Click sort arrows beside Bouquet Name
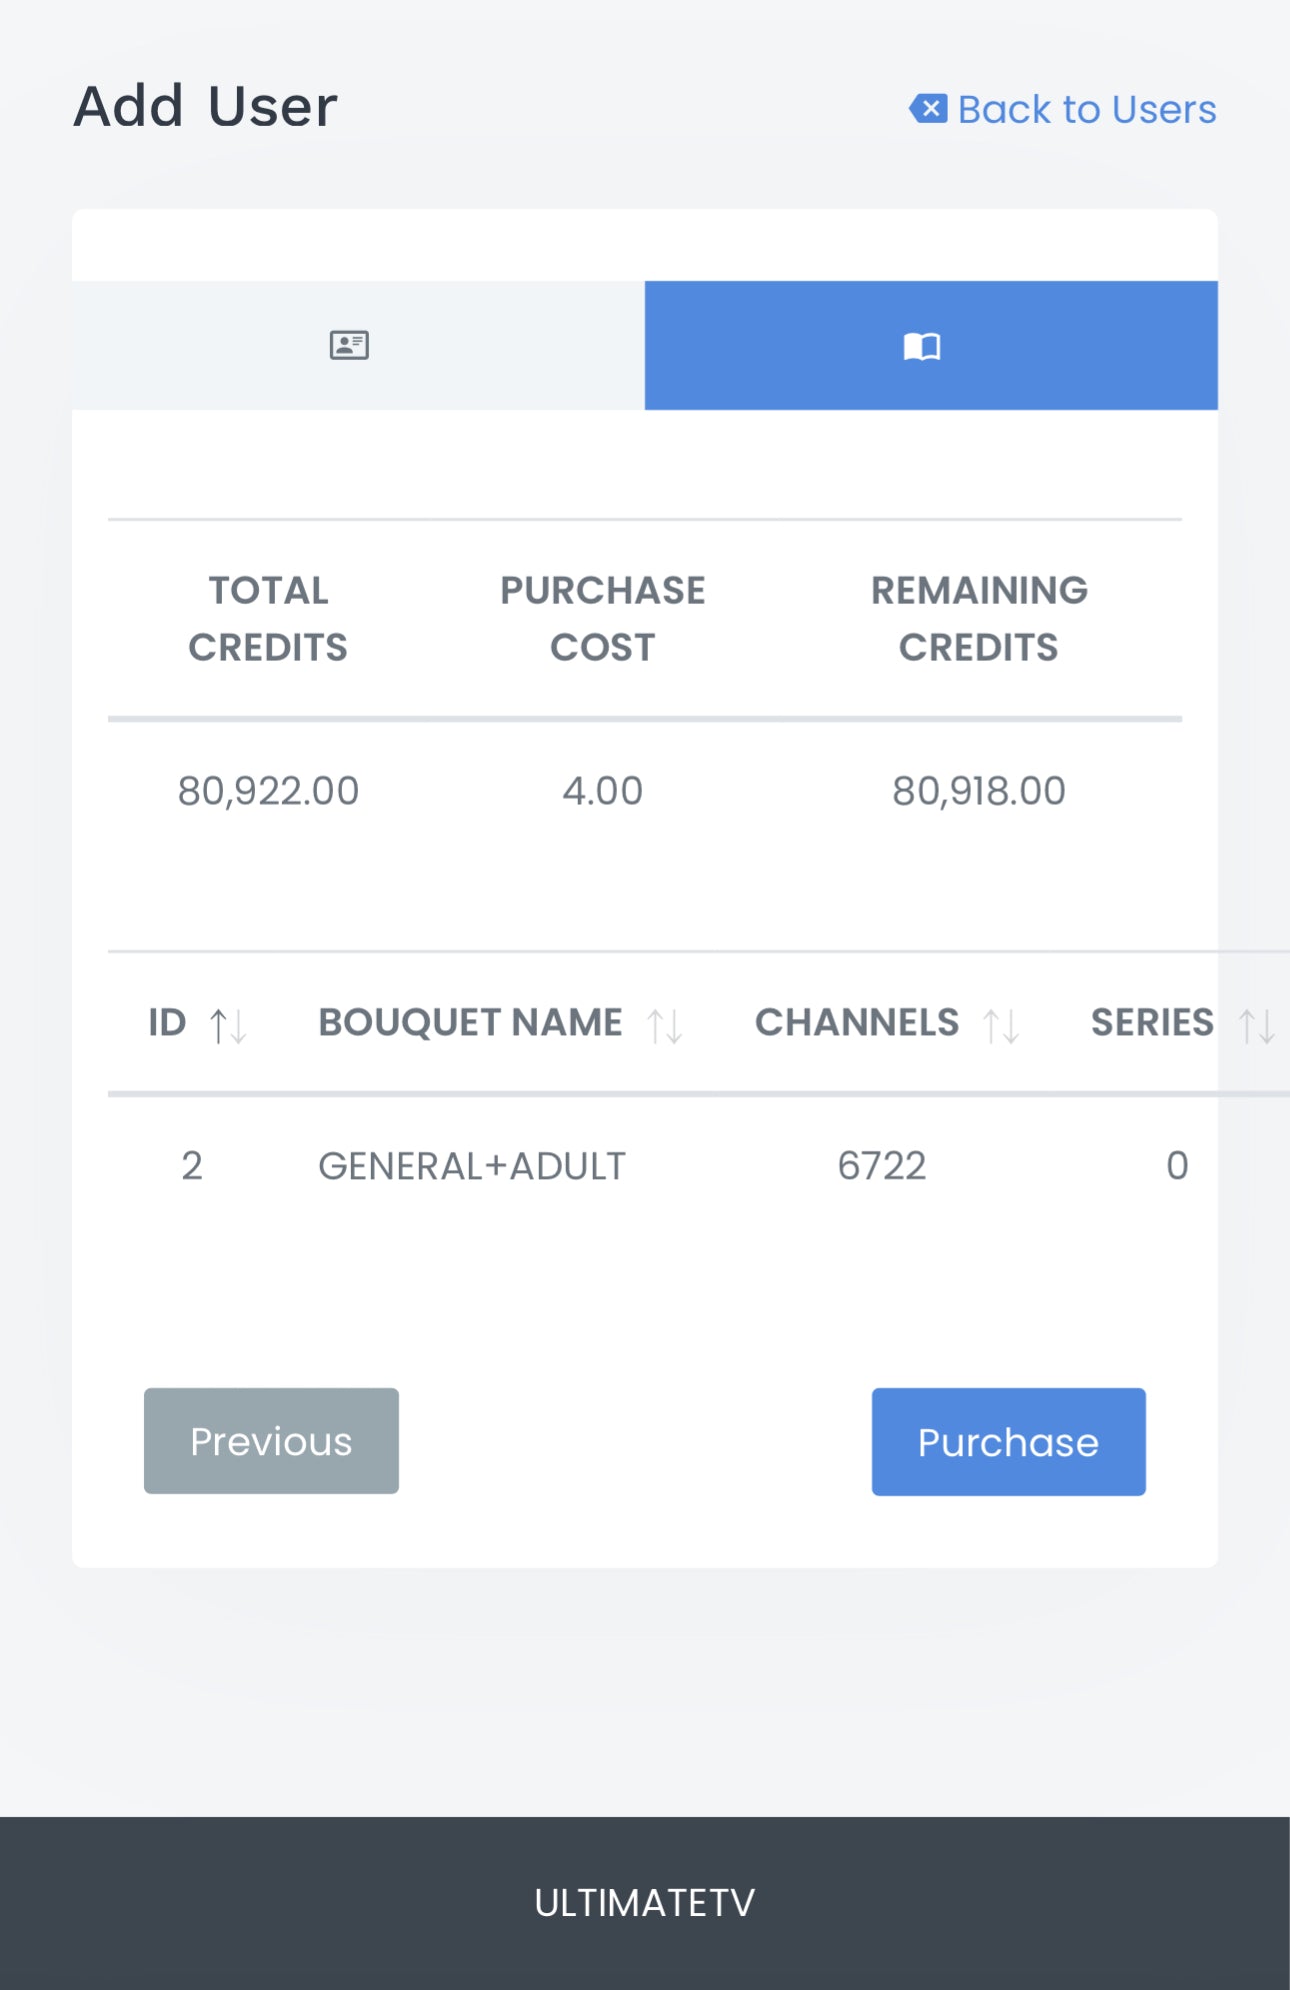Screen dimensions: 1290x1990 coord(664,1026)
